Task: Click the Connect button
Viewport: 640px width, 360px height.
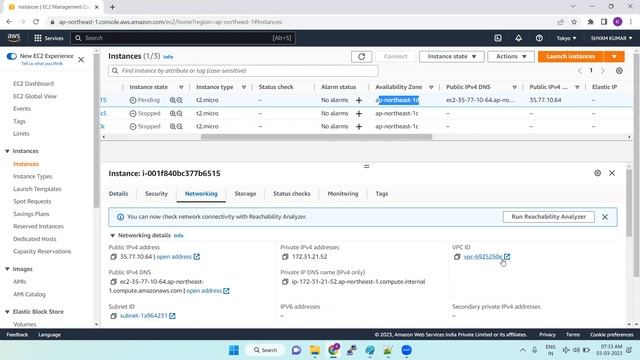Action: point(395,56)
